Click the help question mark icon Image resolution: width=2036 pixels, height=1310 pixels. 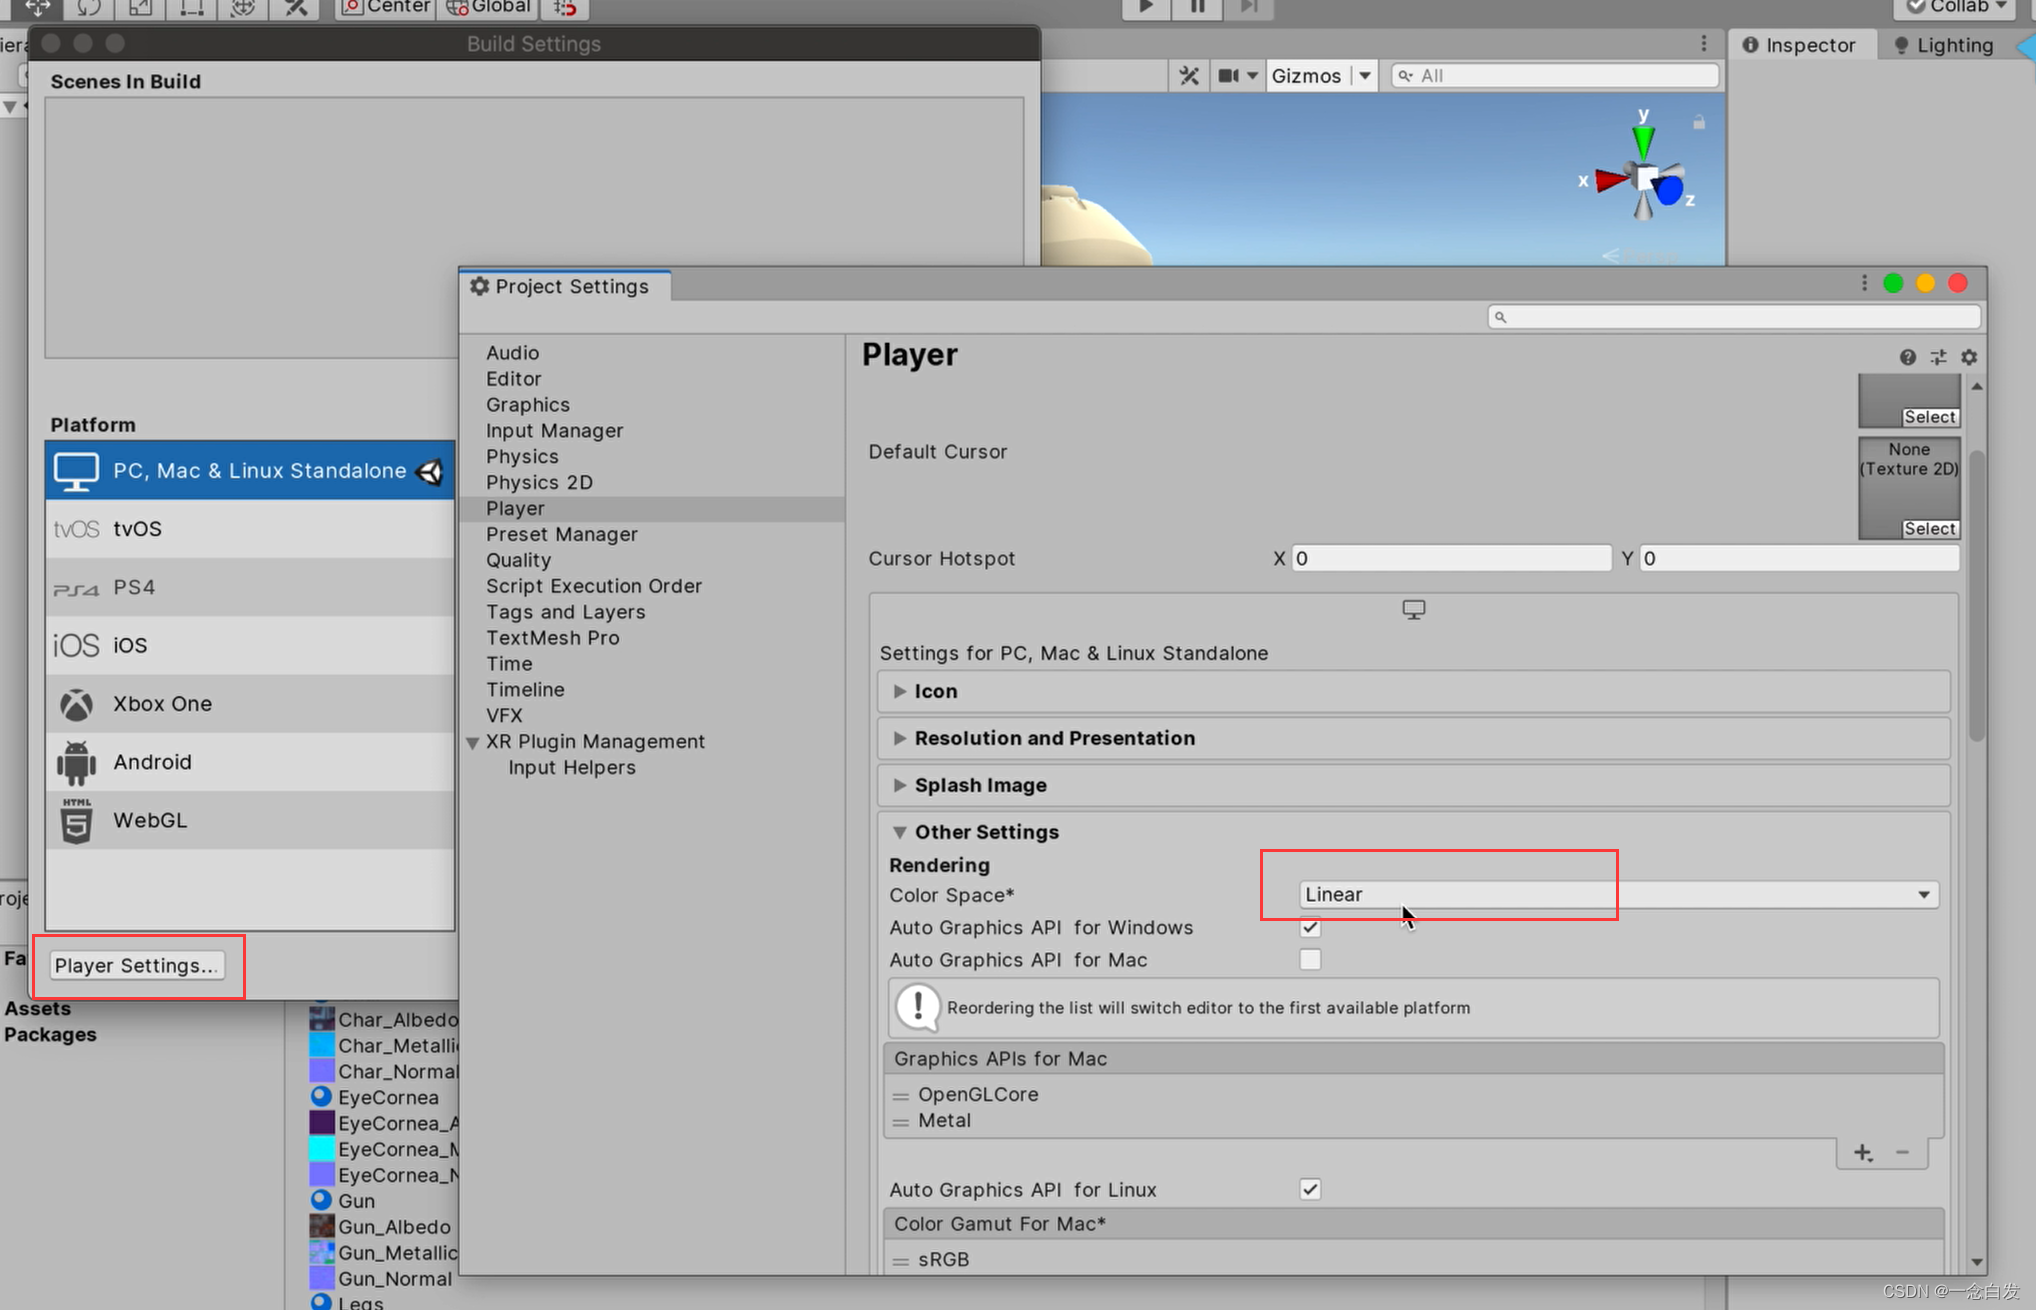1907,357
